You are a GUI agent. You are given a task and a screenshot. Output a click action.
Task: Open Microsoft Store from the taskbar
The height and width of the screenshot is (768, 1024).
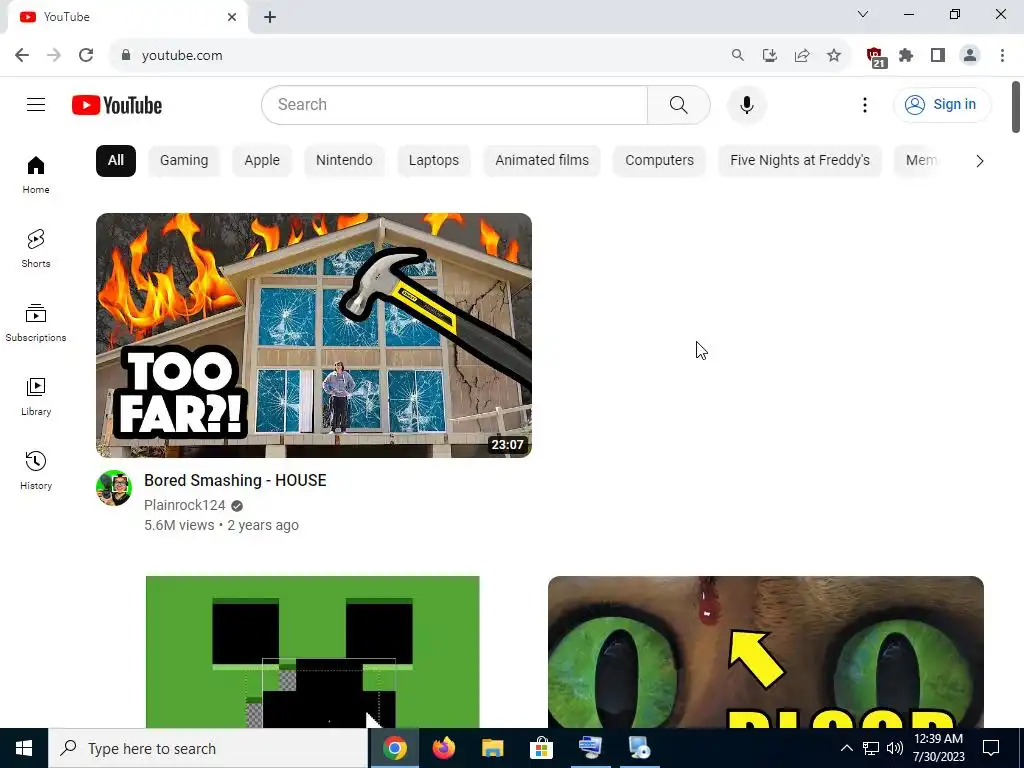pos(541,748)
